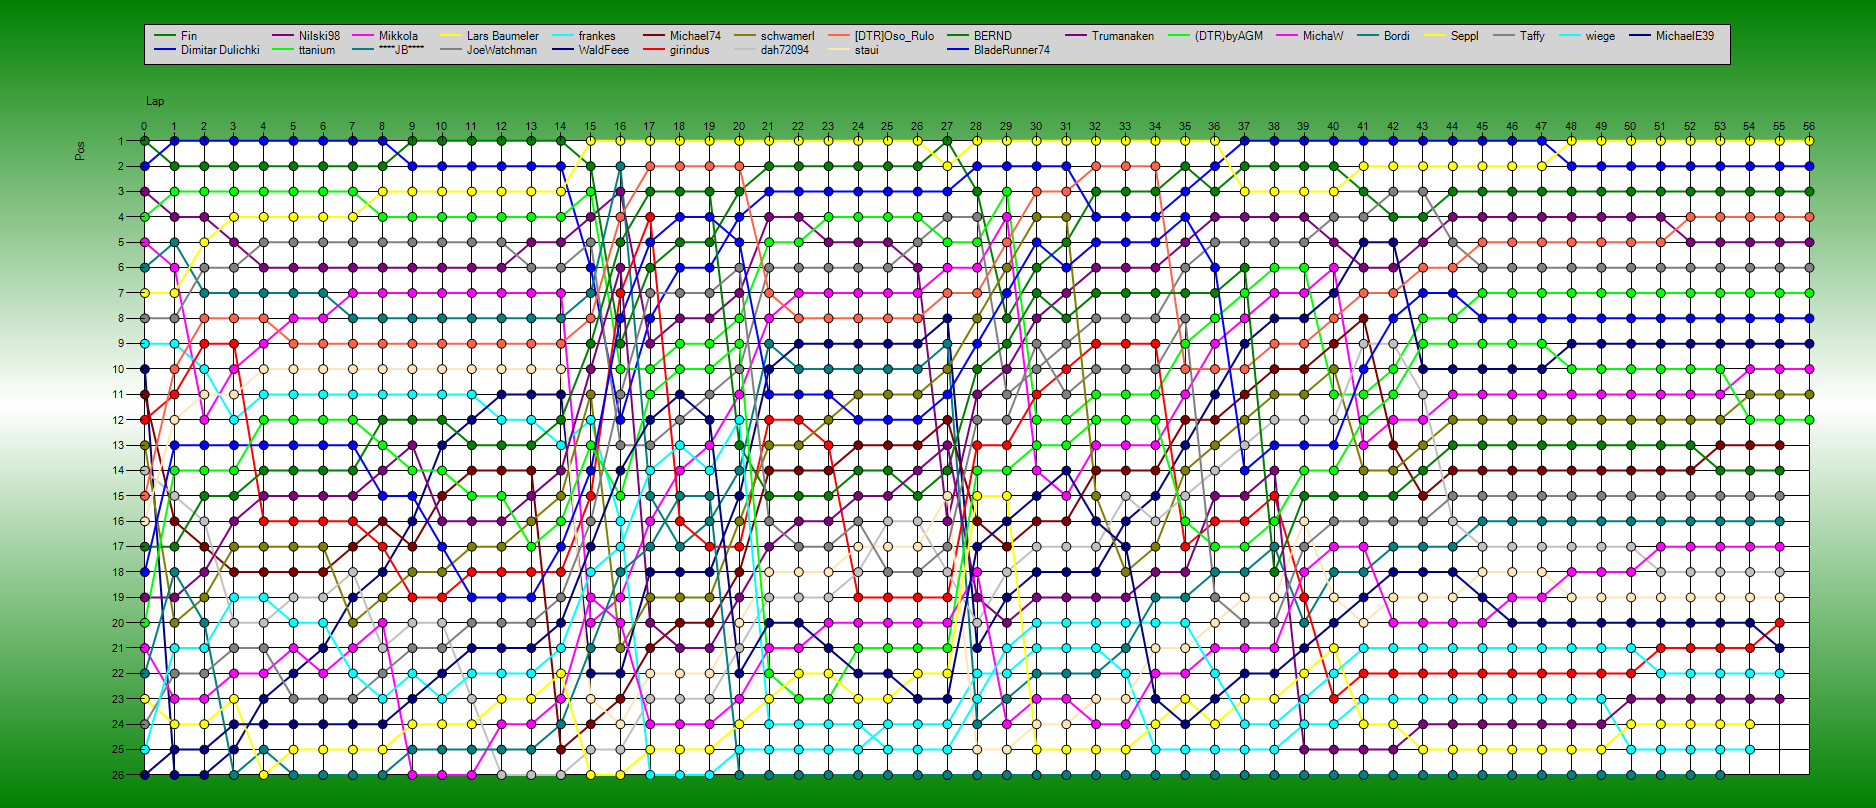
Task: Click the yellow first-place marker at lap 56
Action: coord(1809,141)
